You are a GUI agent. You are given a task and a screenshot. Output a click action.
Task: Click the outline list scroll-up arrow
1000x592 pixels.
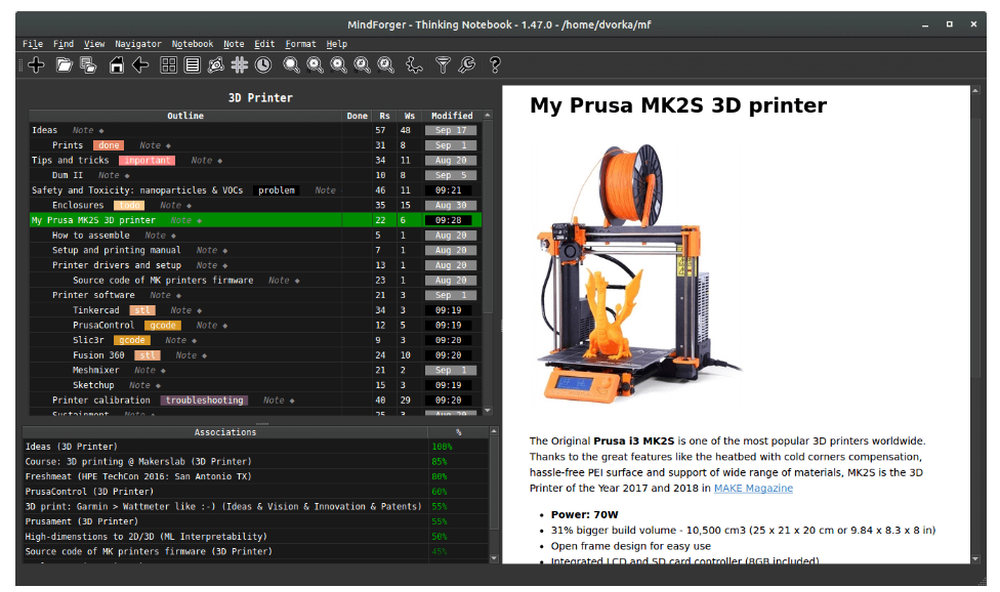click(488, 115)
